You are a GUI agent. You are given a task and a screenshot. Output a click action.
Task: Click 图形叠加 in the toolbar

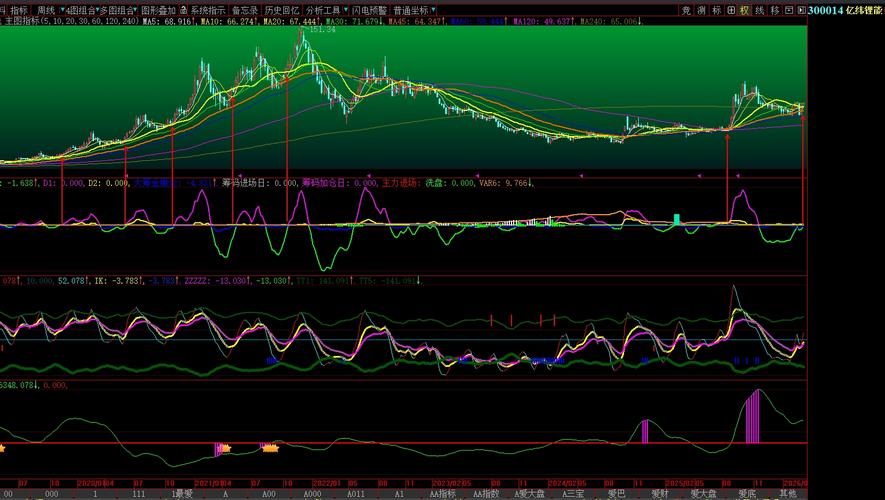(x=158, y=10)
